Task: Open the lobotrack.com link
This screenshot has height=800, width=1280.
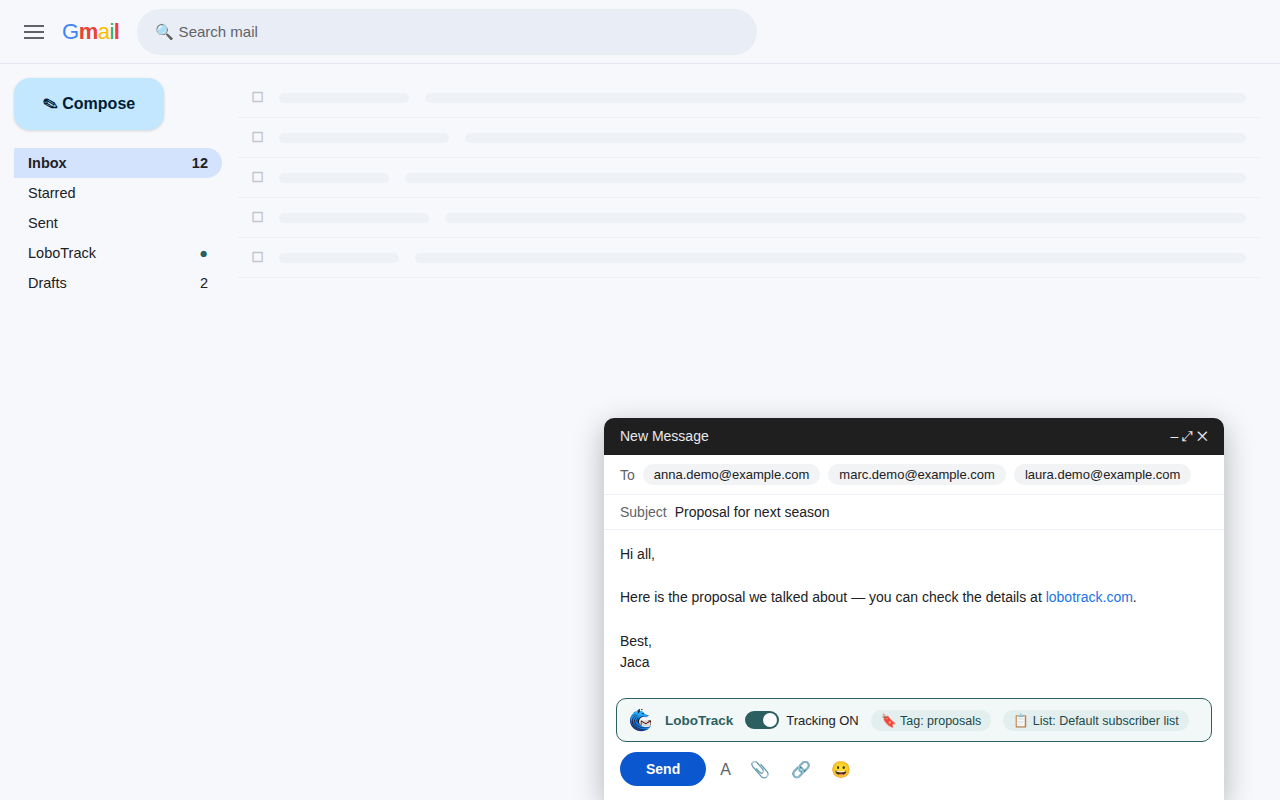Action: [1089, 597]
